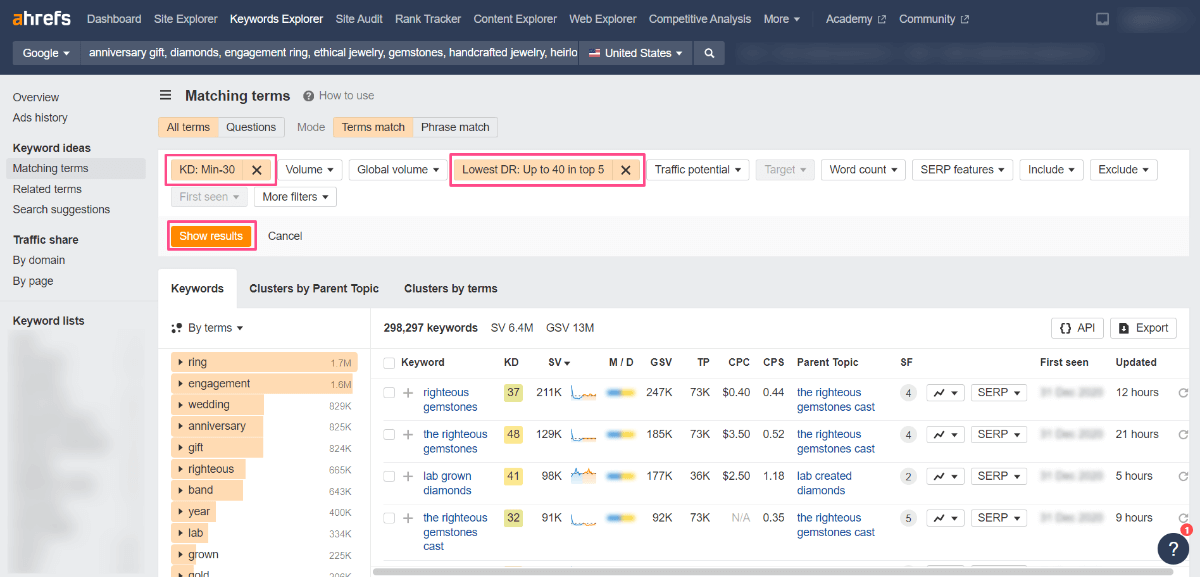
Task: Open the By terms grouping dropdown
Action: 207,328
